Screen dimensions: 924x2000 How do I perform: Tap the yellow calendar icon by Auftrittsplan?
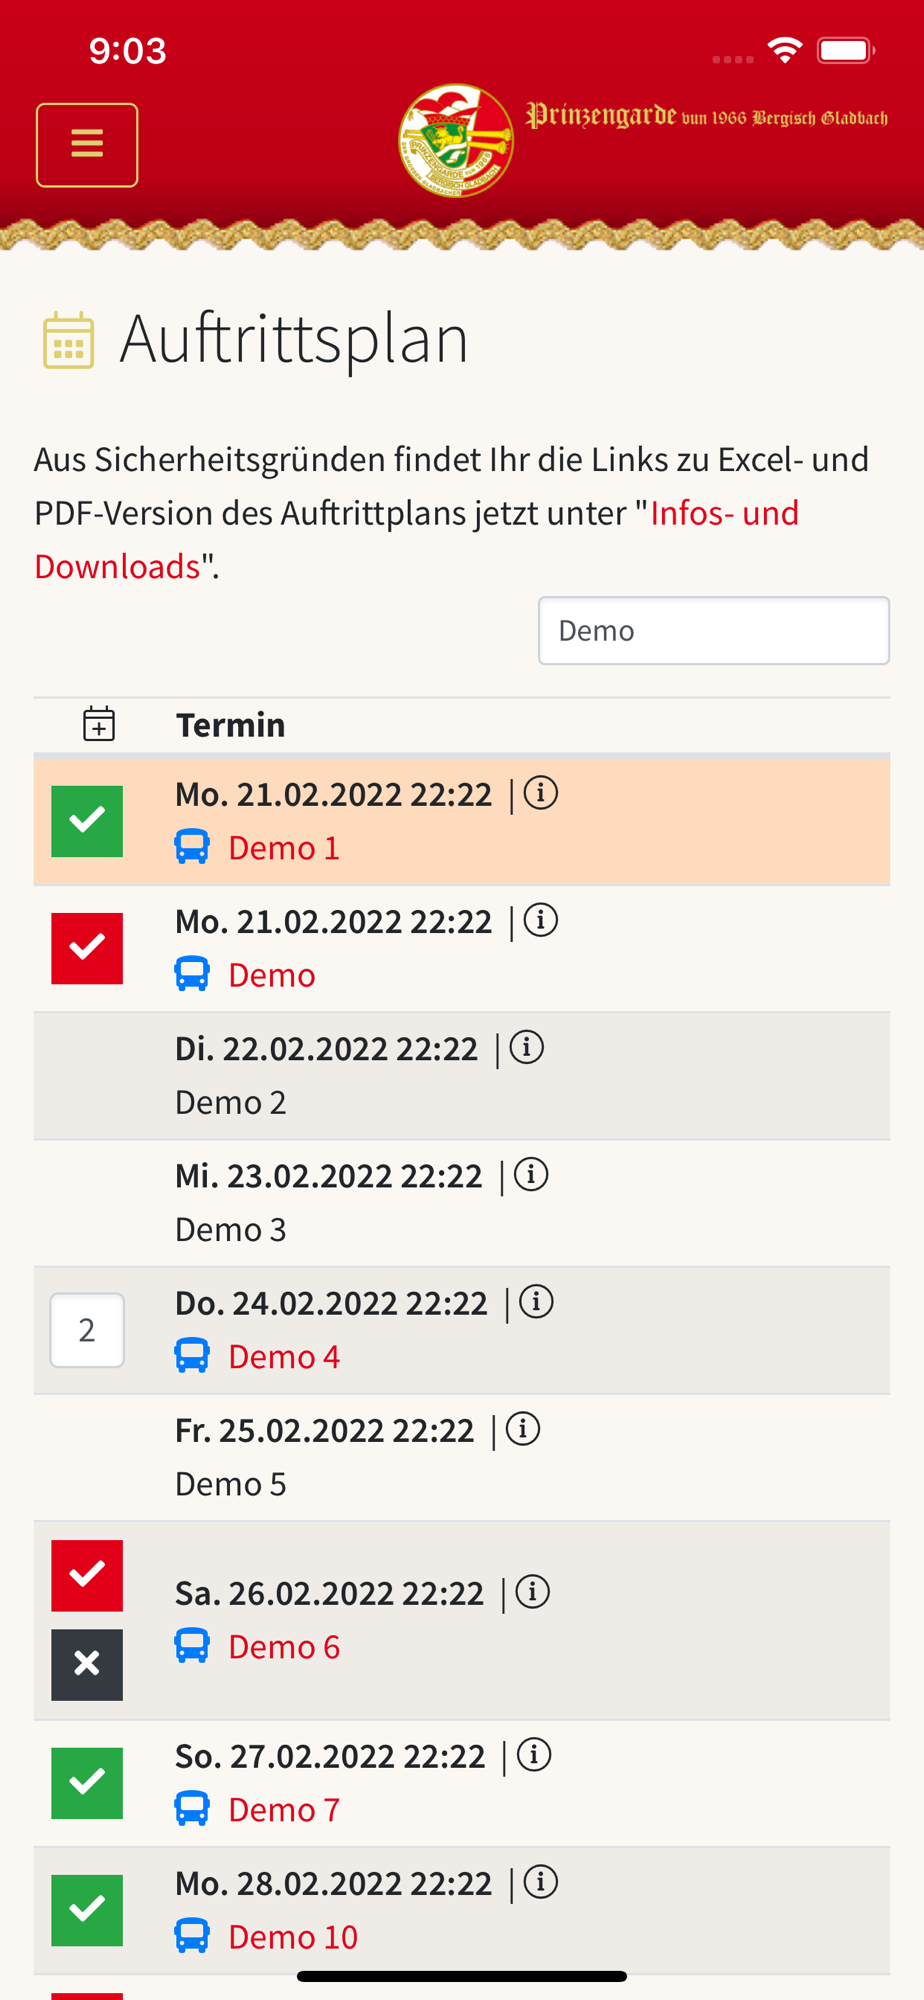69,340
